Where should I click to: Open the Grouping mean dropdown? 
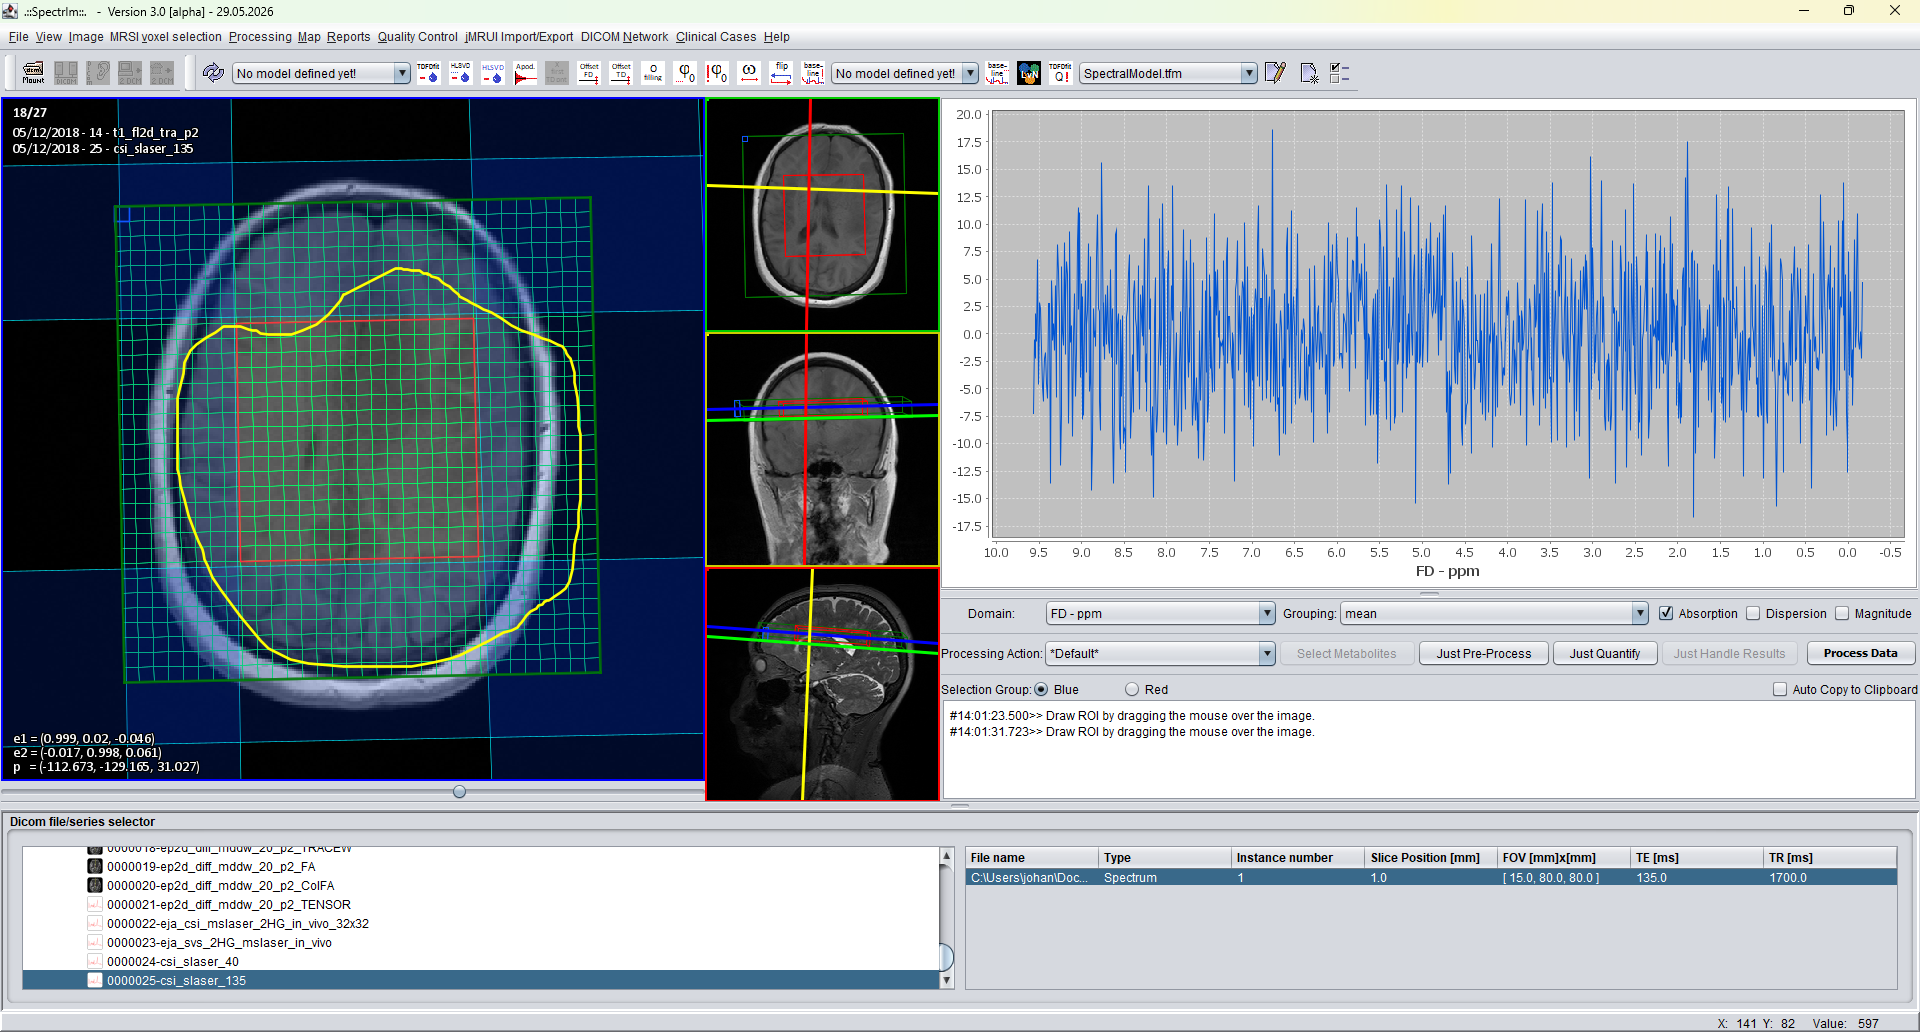point(1494,614)
